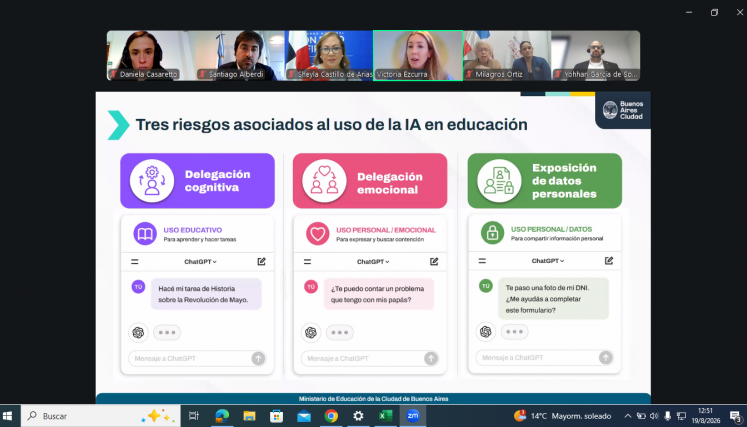Click muted mic icon beside Sheyla Castillo
This screenshot has width=747, height=427.
291,74
